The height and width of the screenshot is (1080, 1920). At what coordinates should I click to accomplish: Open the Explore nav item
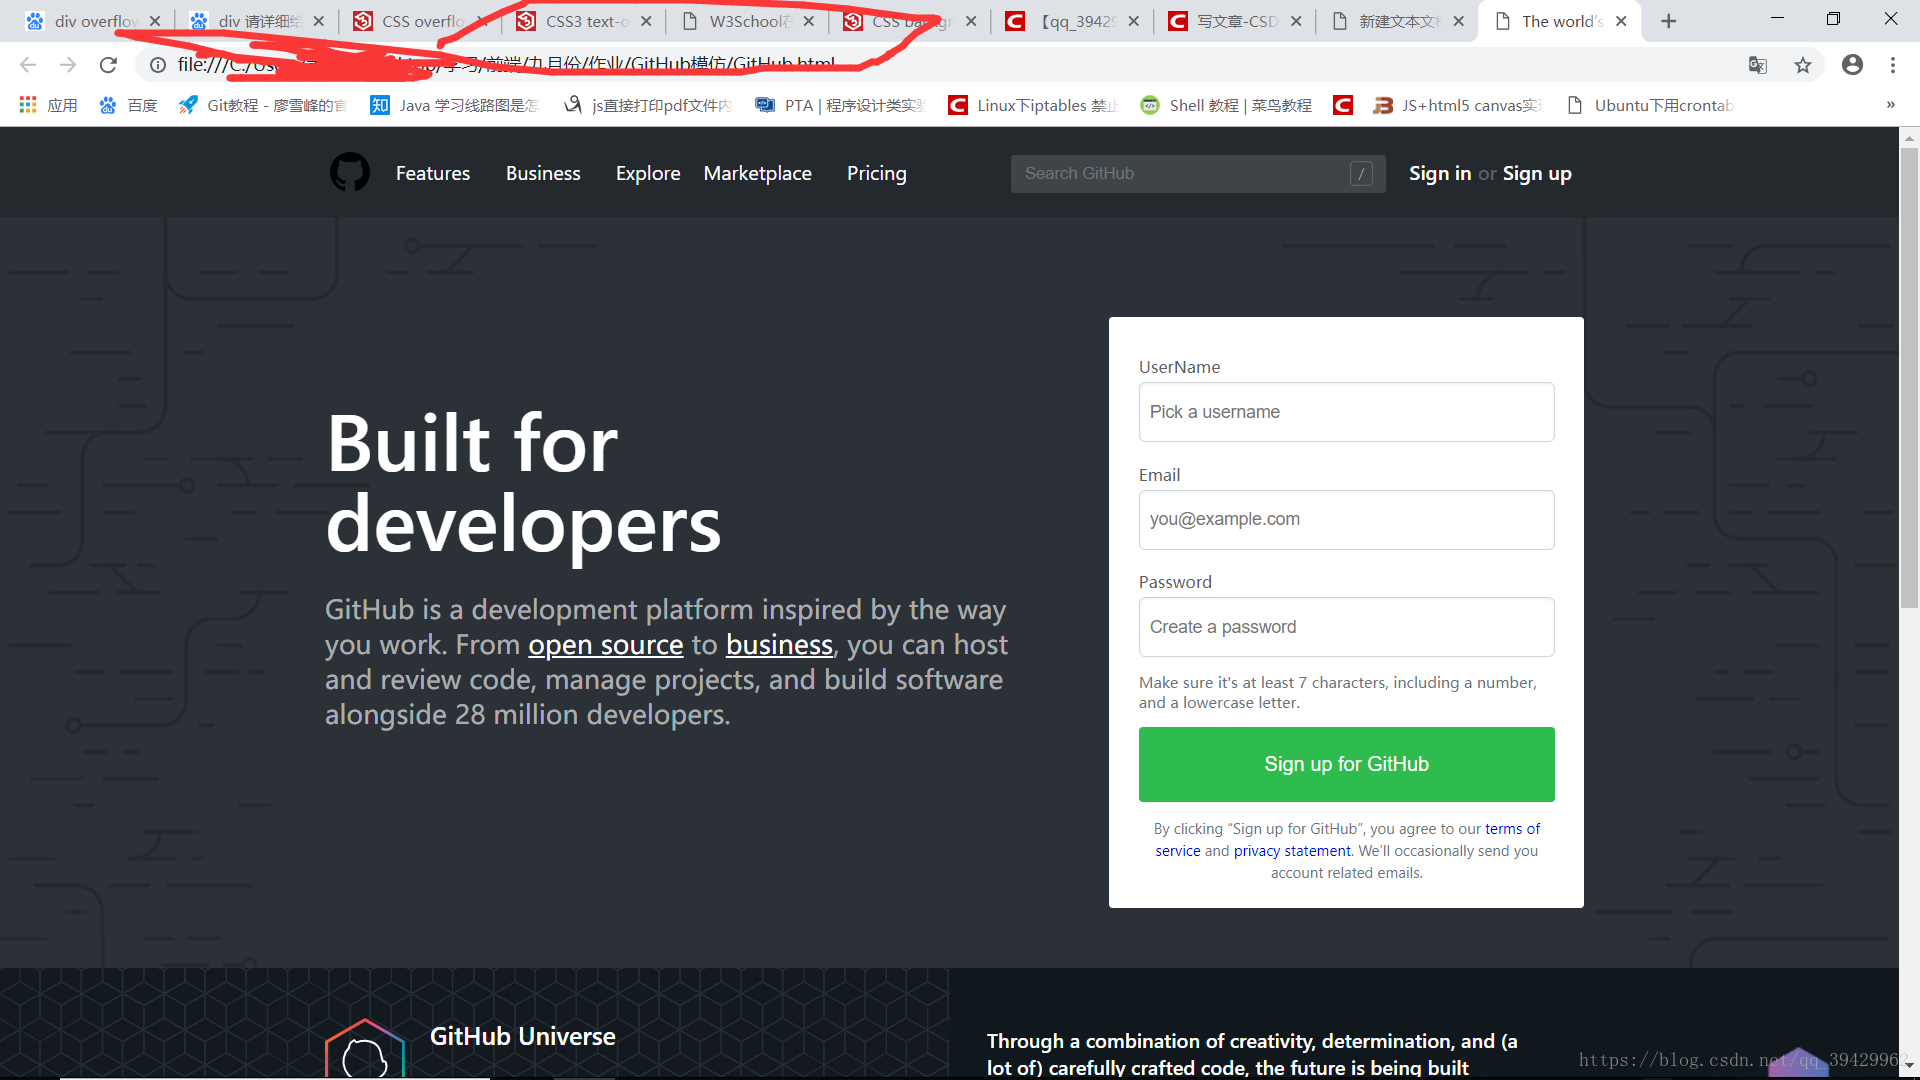648,173
